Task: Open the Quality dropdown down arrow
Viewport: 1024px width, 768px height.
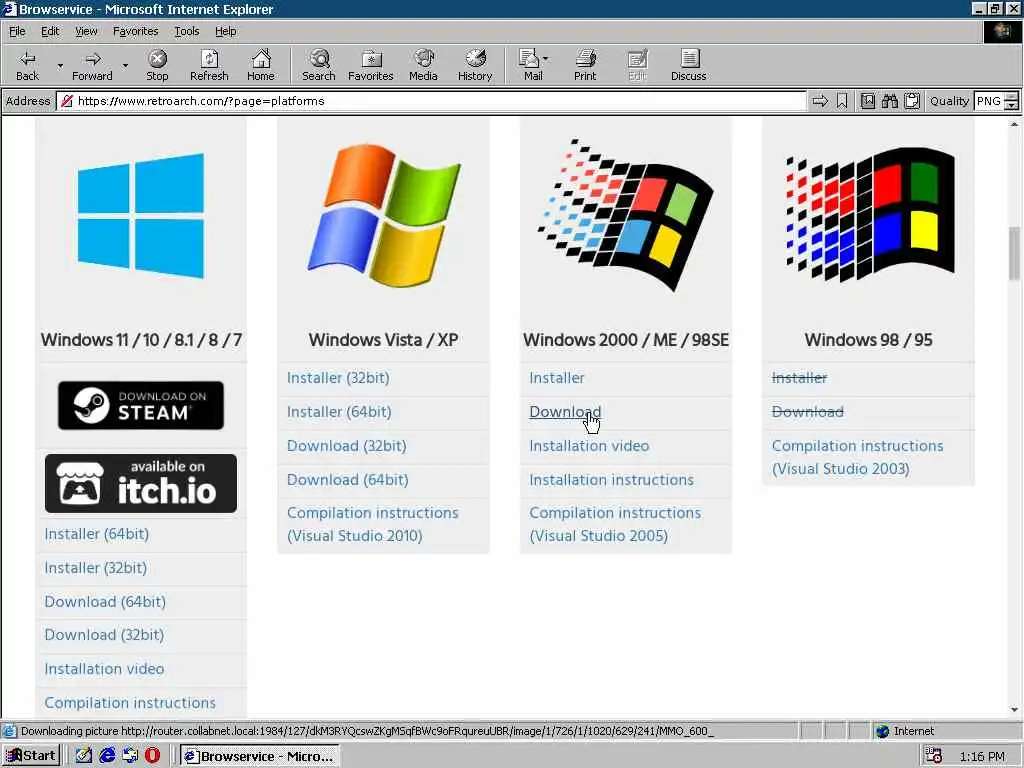Action: 1012,106
